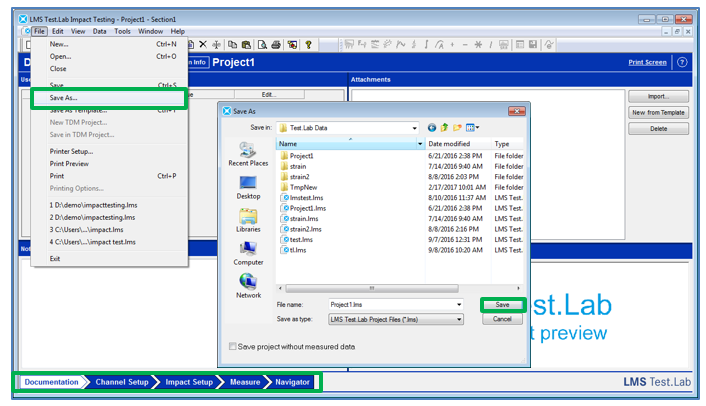Image resolution: width=706 pixels, height=406 pixels.
Task: Click the create new folder icon
Action: tap(457, 128)
